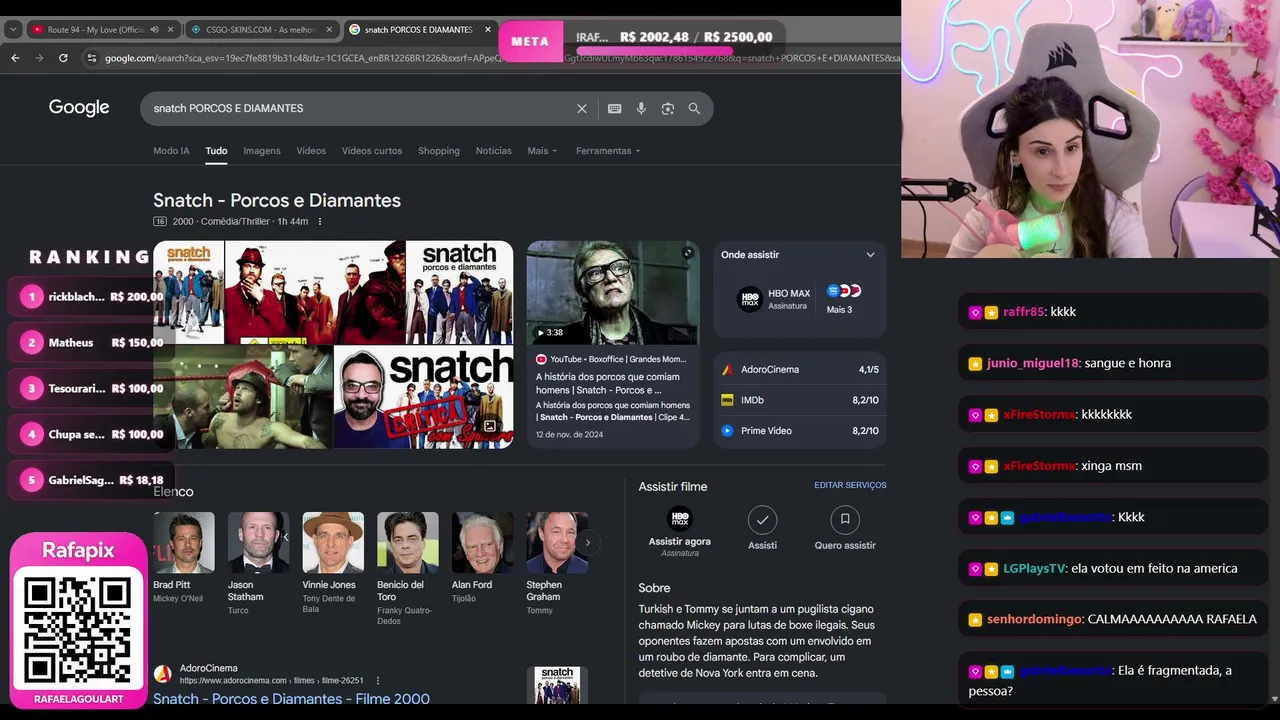The height and width of the screenshot is (720, 1280).
Task: Submit search with magnifying glass icon
Action: click(694, 109)
